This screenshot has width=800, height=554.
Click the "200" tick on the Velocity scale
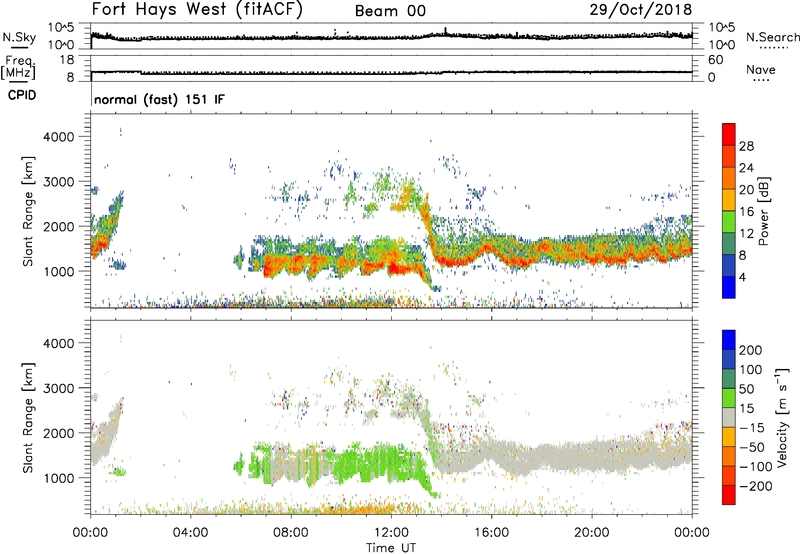click(751, 350)
